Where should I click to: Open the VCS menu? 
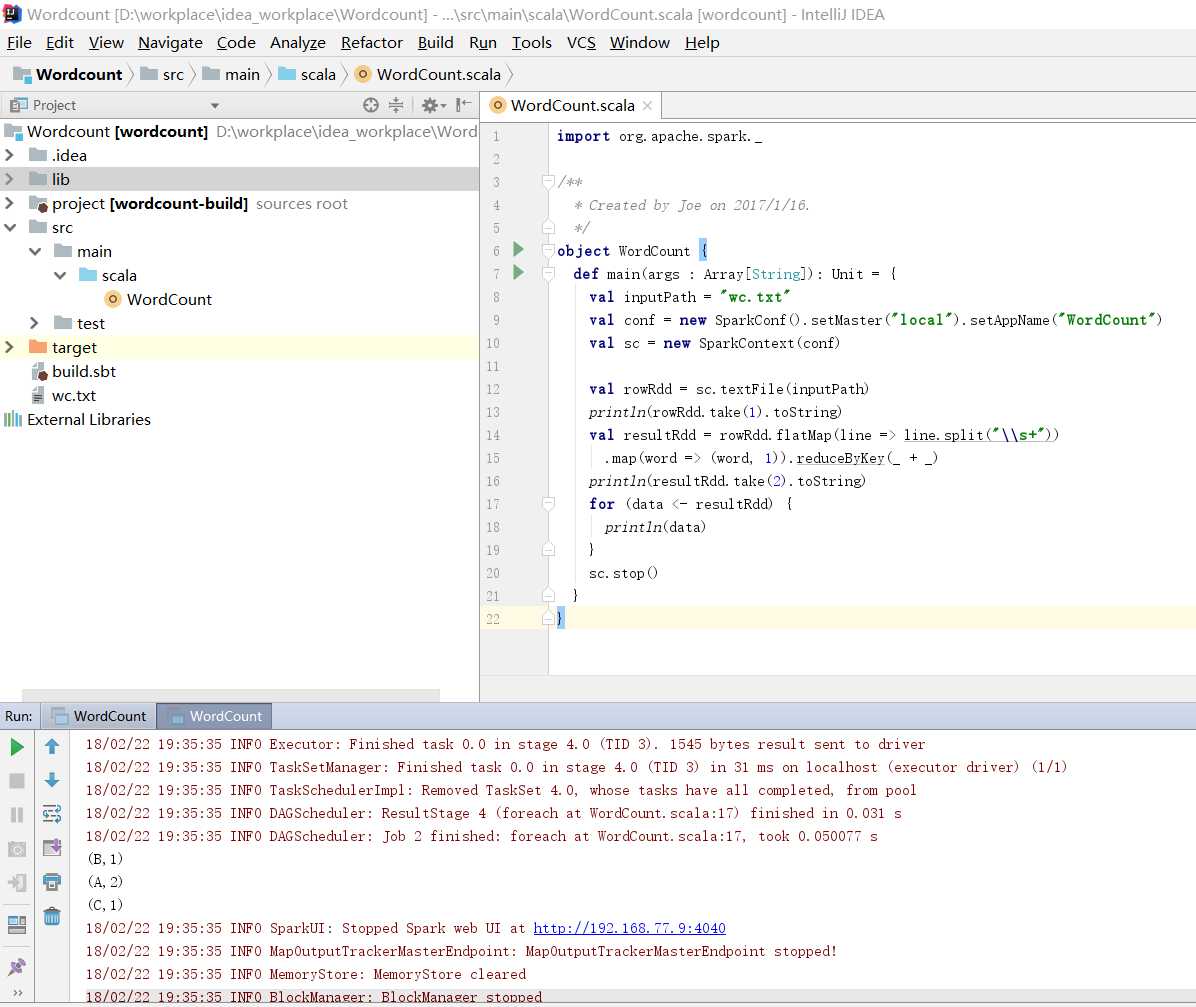click(581, 43)
